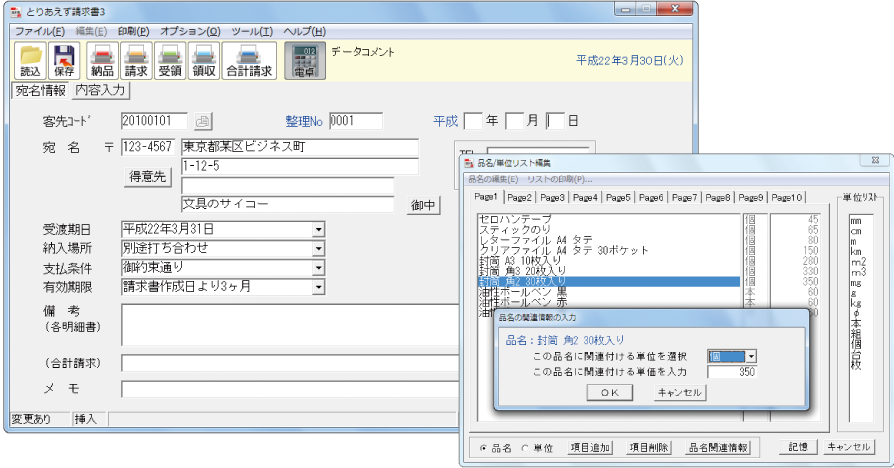894x468 pixels.
Task: Click the 領収 printer icon
Action: pos(204,60)
